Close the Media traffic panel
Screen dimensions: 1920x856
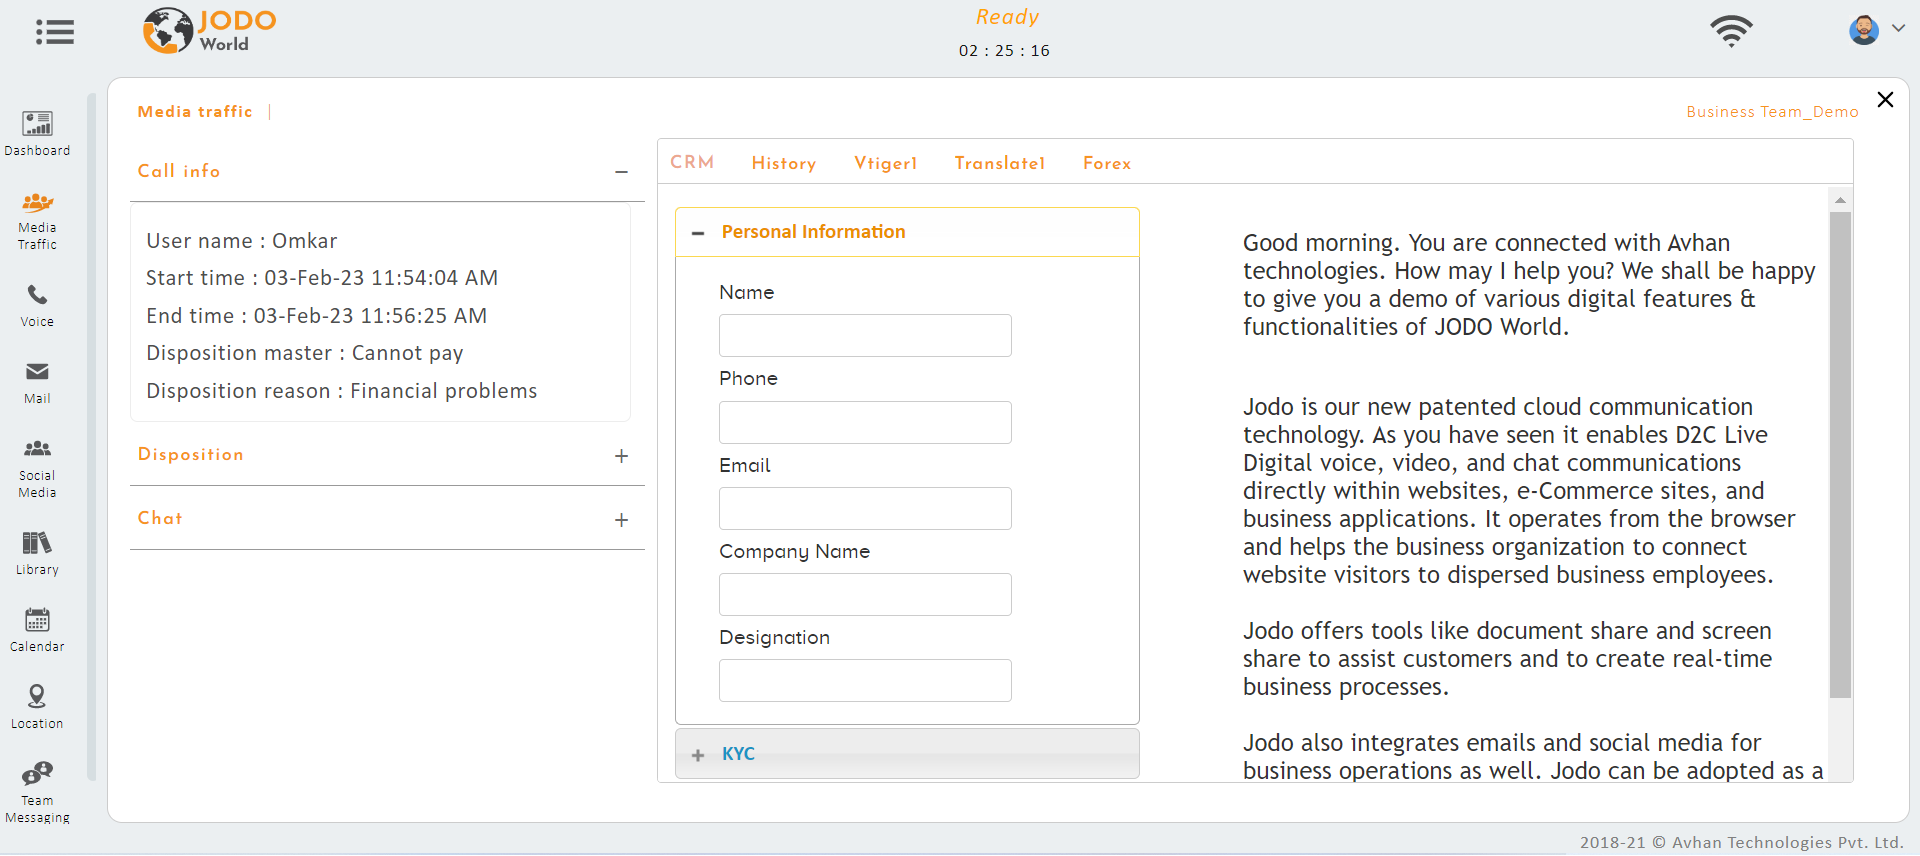coord(1885,99)
